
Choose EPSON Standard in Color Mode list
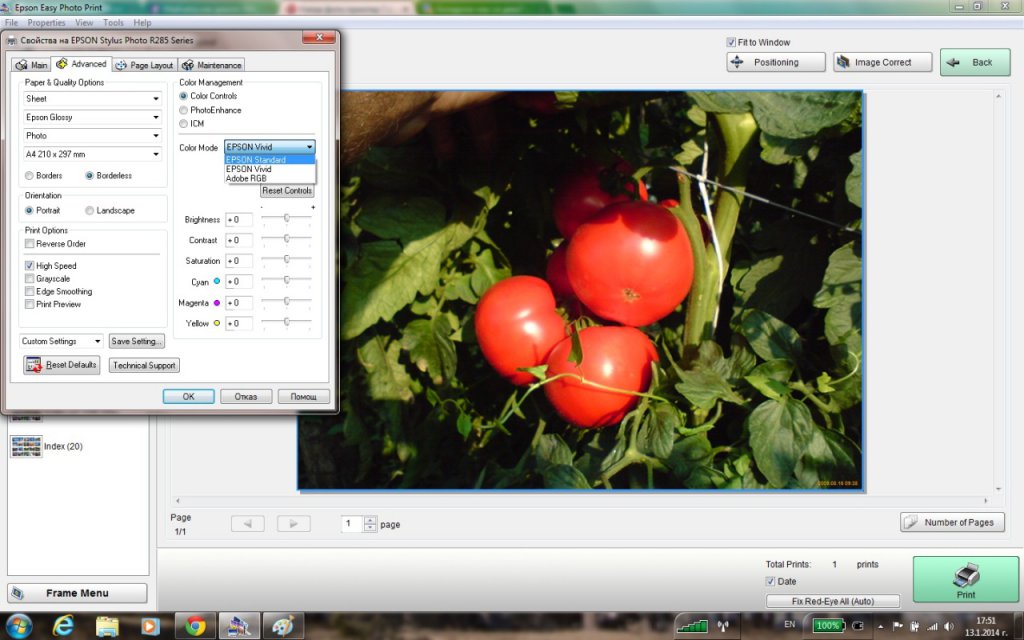(270, 159)
